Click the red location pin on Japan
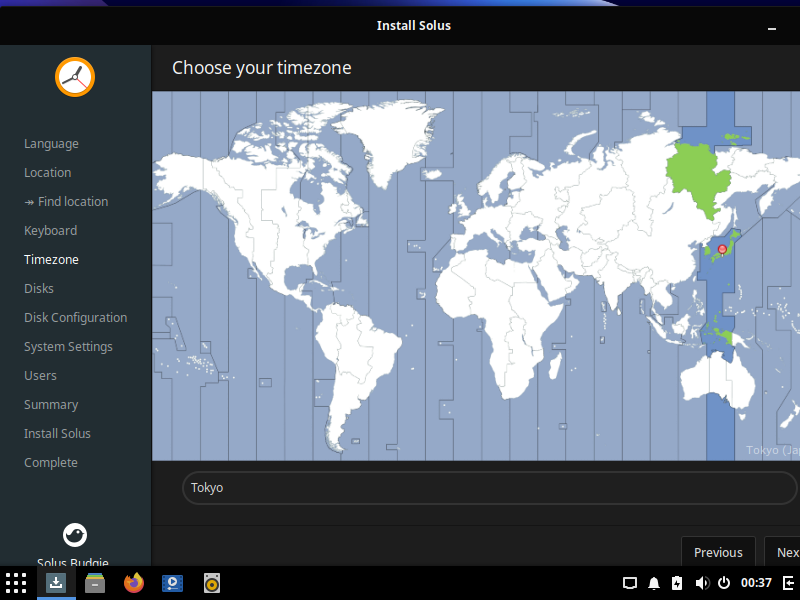The width and height of the screenshot is (800, 600). pyautogui.click(x=722, y=249)
